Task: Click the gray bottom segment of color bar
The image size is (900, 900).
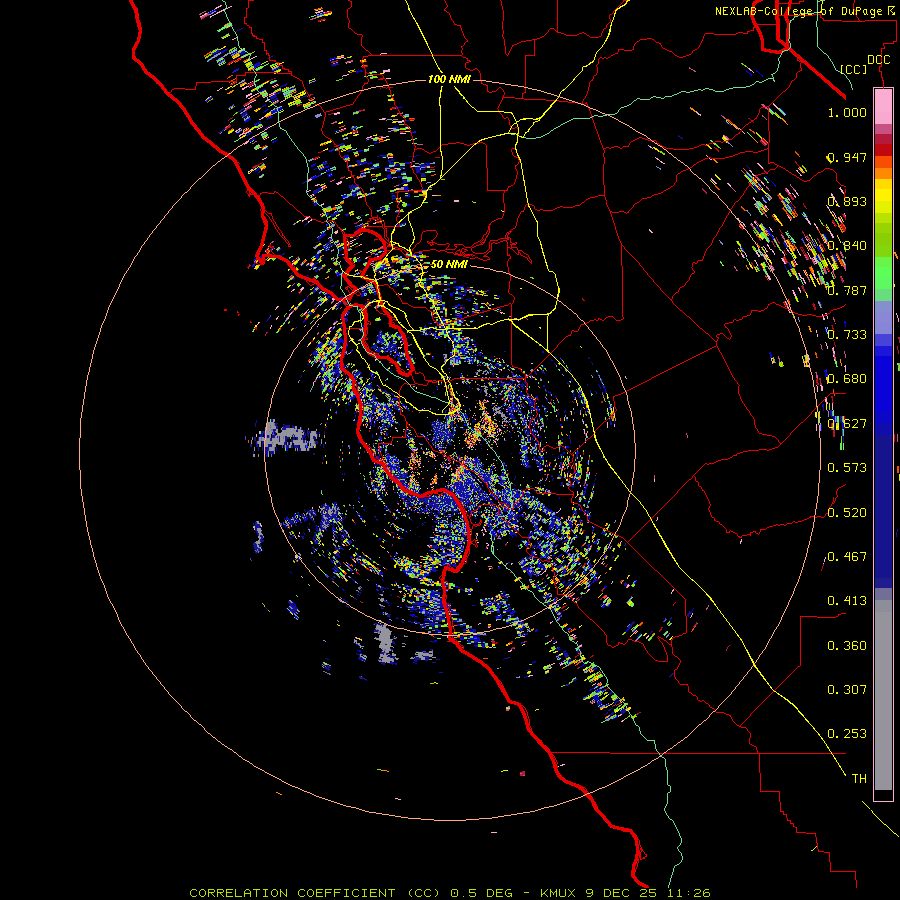Action: tap(883, 695)
